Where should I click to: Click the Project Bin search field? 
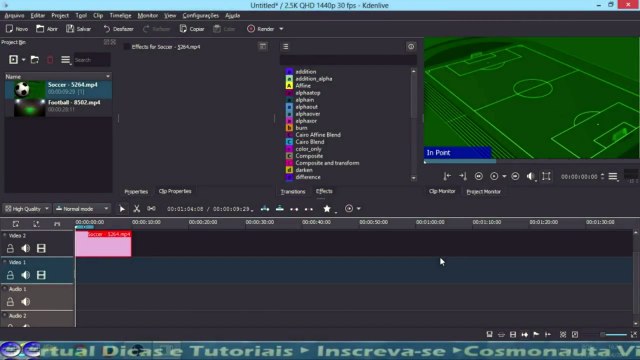[x=91, y=60]
